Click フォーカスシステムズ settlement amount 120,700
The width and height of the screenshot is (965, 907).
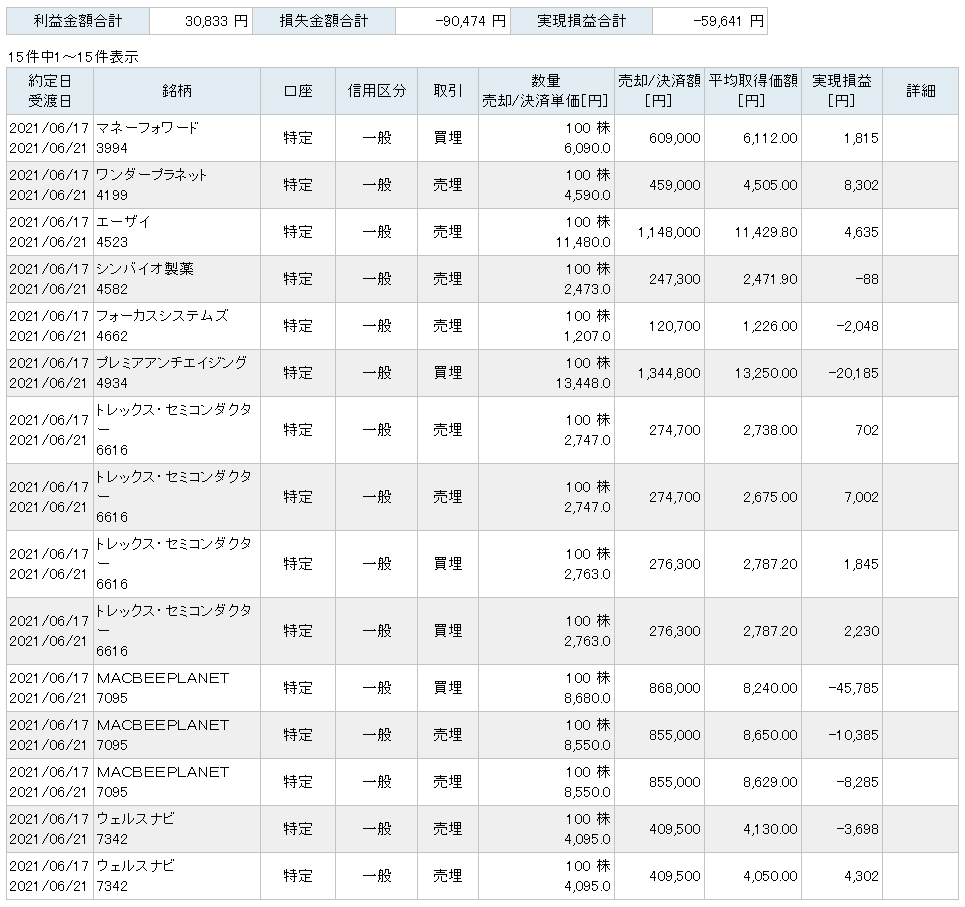pos(675,326)
